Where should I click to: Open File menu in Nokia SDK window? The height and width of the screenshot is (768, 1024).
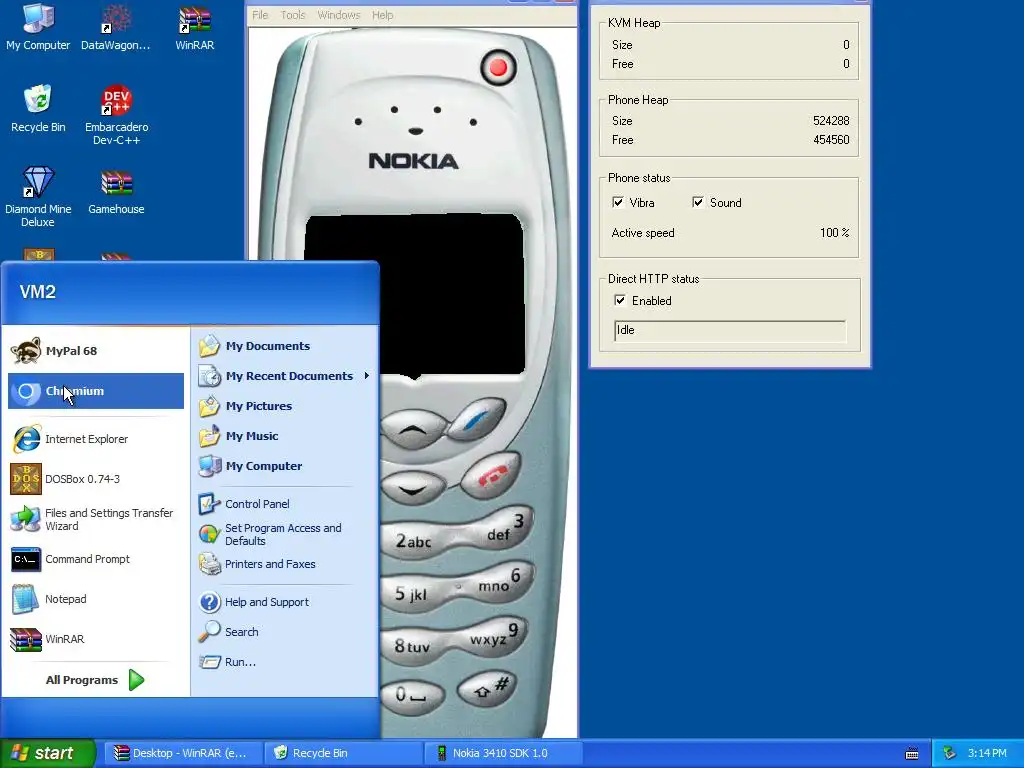coord(260,15)
